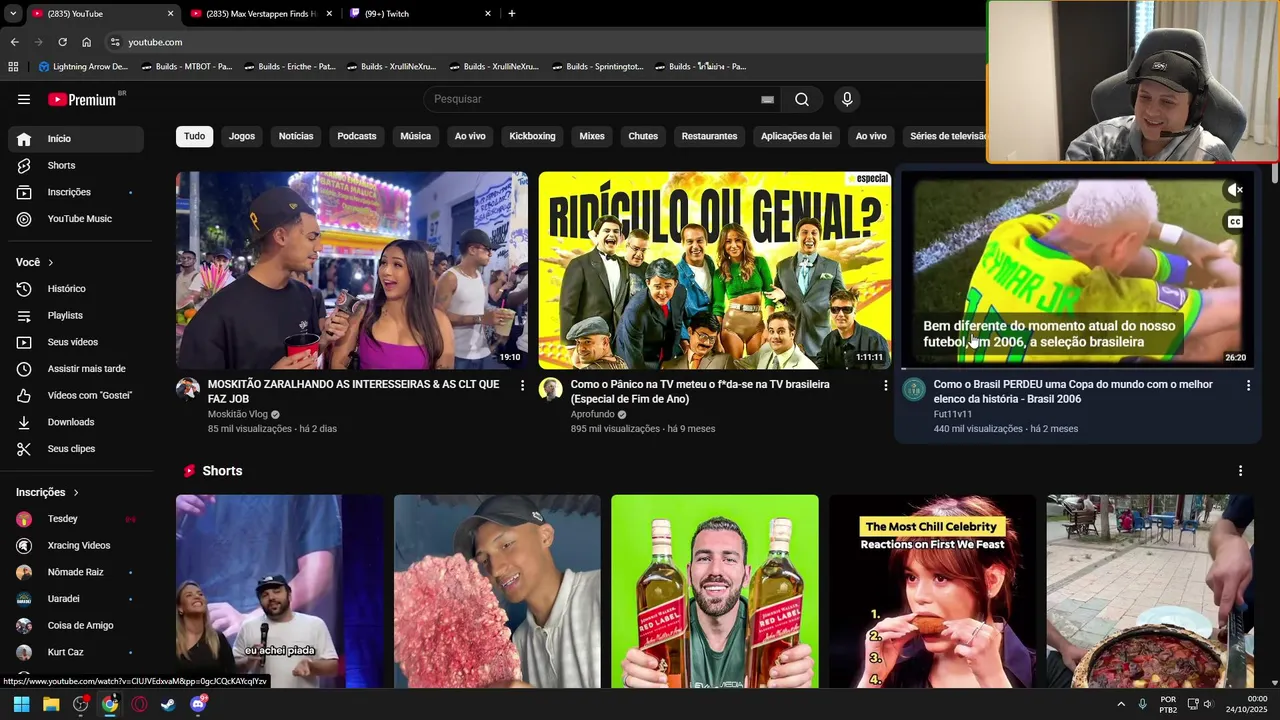Open the Most Chill Celebrity Short thumbnail

932,591
